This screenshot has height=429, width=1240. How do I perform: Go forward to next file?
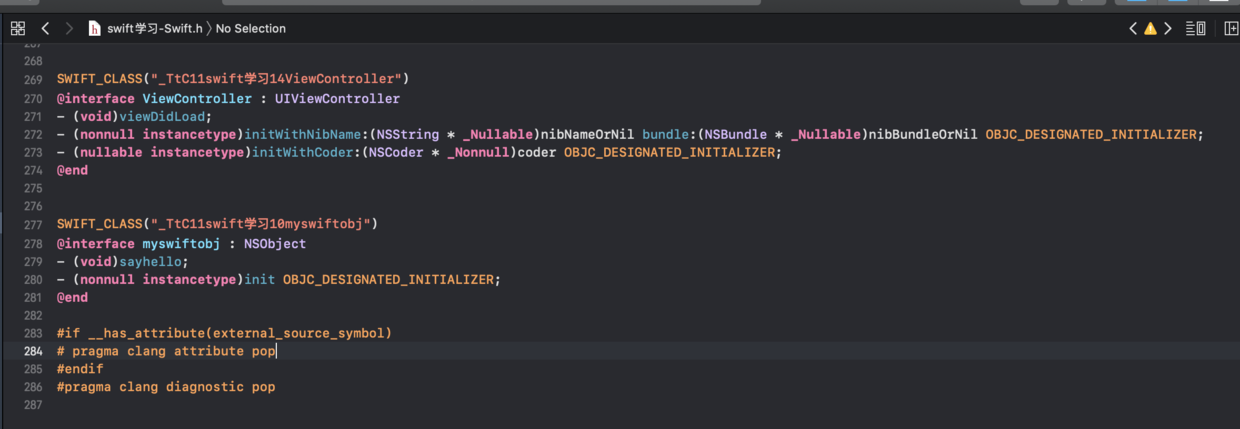(x=69, y=28)
